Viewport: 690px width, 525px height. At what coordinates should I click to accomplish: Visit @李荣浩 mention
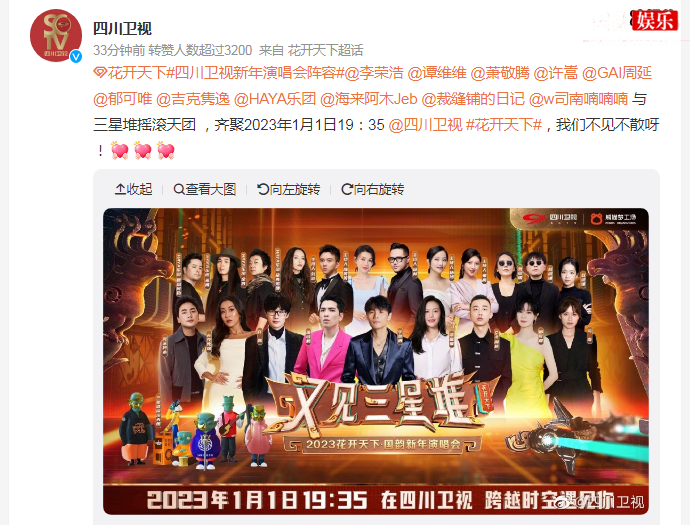[374, 73]
